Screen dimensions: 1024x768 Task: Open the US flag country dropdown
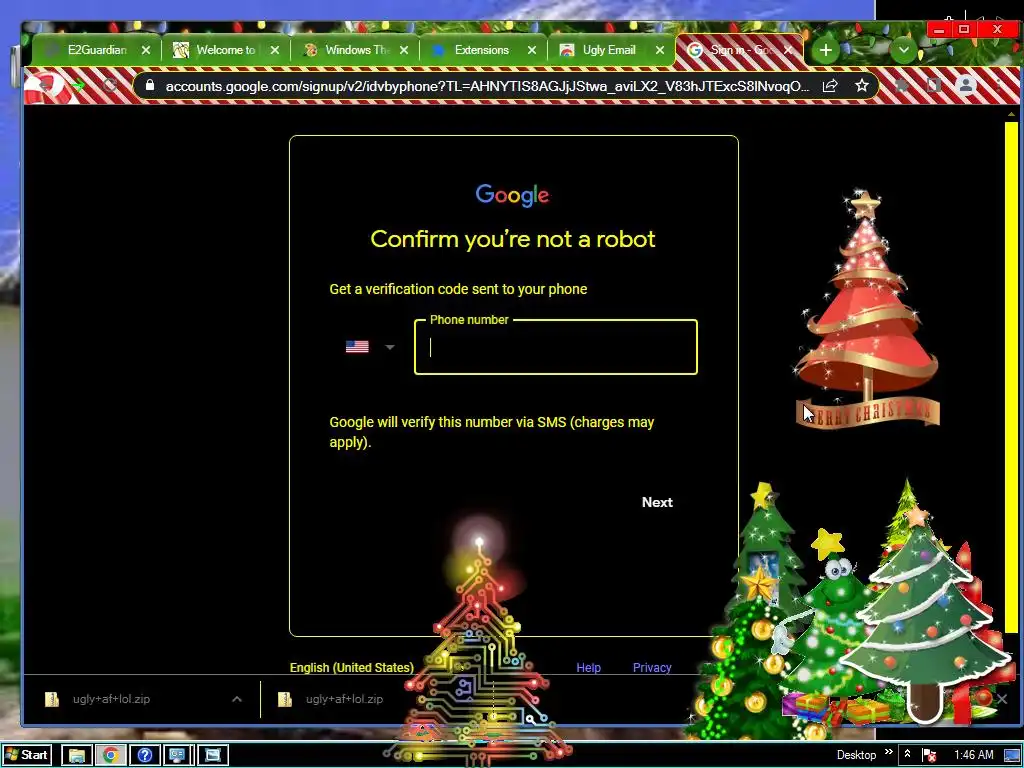tap(370, 347)
